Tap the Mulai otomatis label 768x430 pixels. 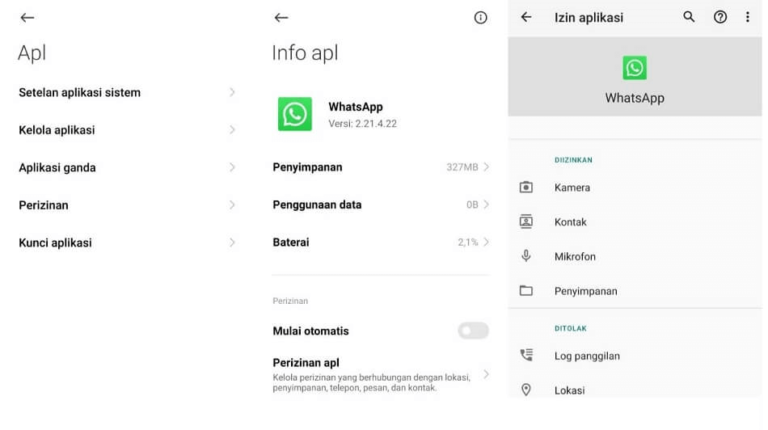(x=311, y=331)
